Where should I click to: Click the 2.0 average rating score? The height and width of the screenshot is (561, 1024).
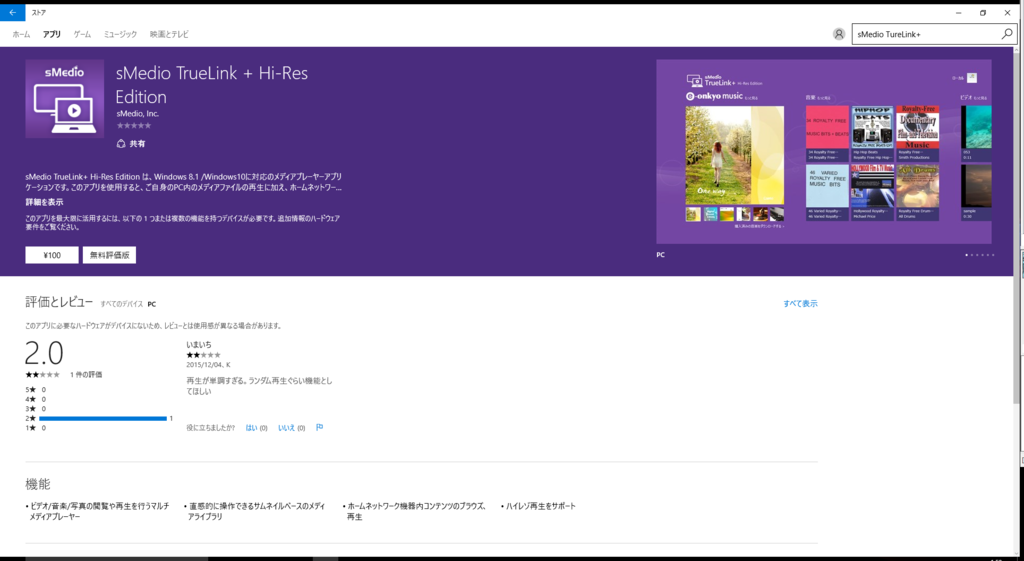44,353
